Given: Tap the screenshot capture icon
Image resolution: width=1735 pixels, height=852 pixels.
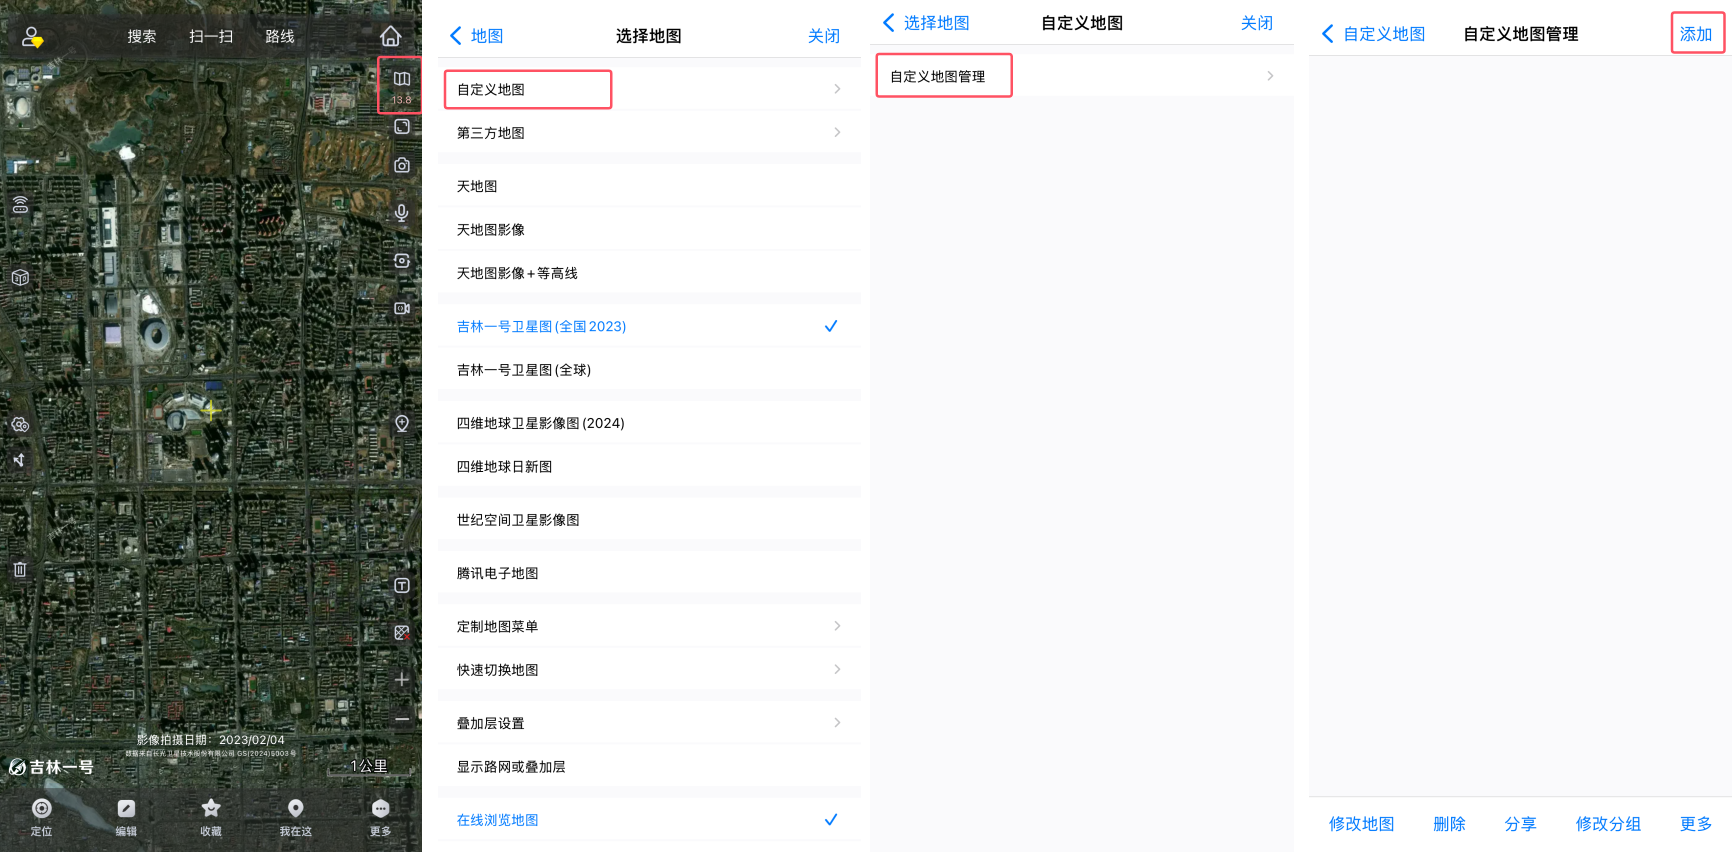Looking at the screenshot, I should point(402,261).
